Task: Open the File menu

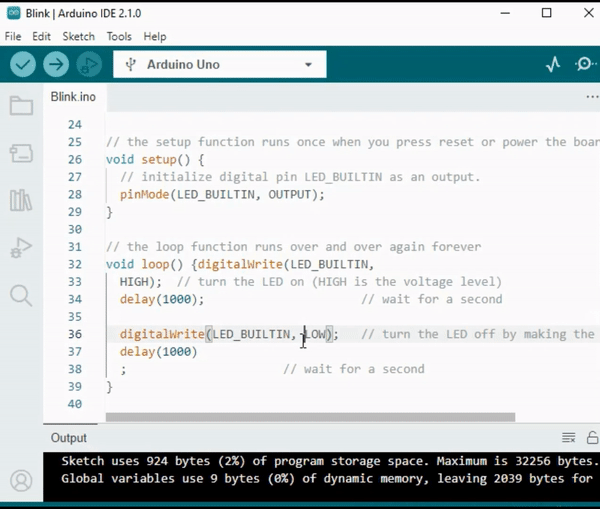Action: [13, 36]
